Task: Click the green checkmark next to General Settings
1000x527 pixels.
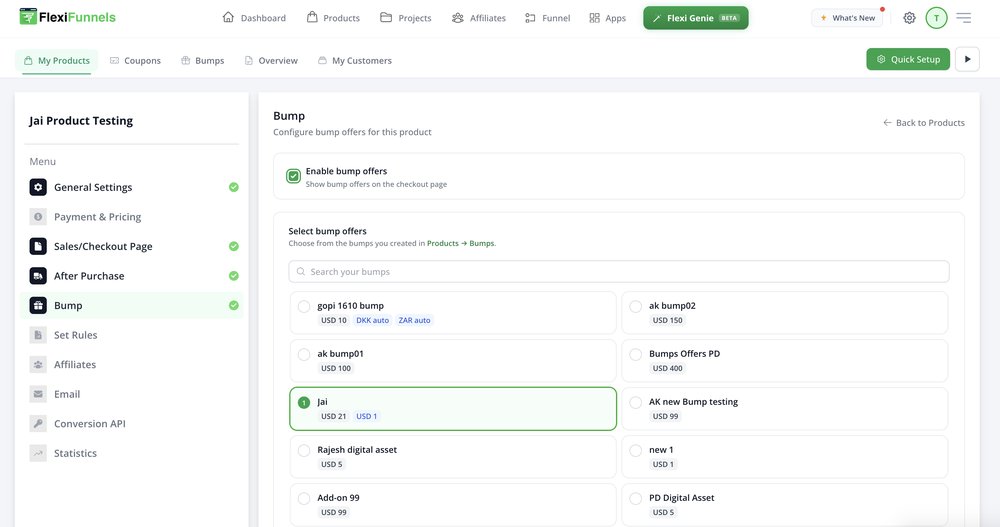Action: click(x=234, y=187)
